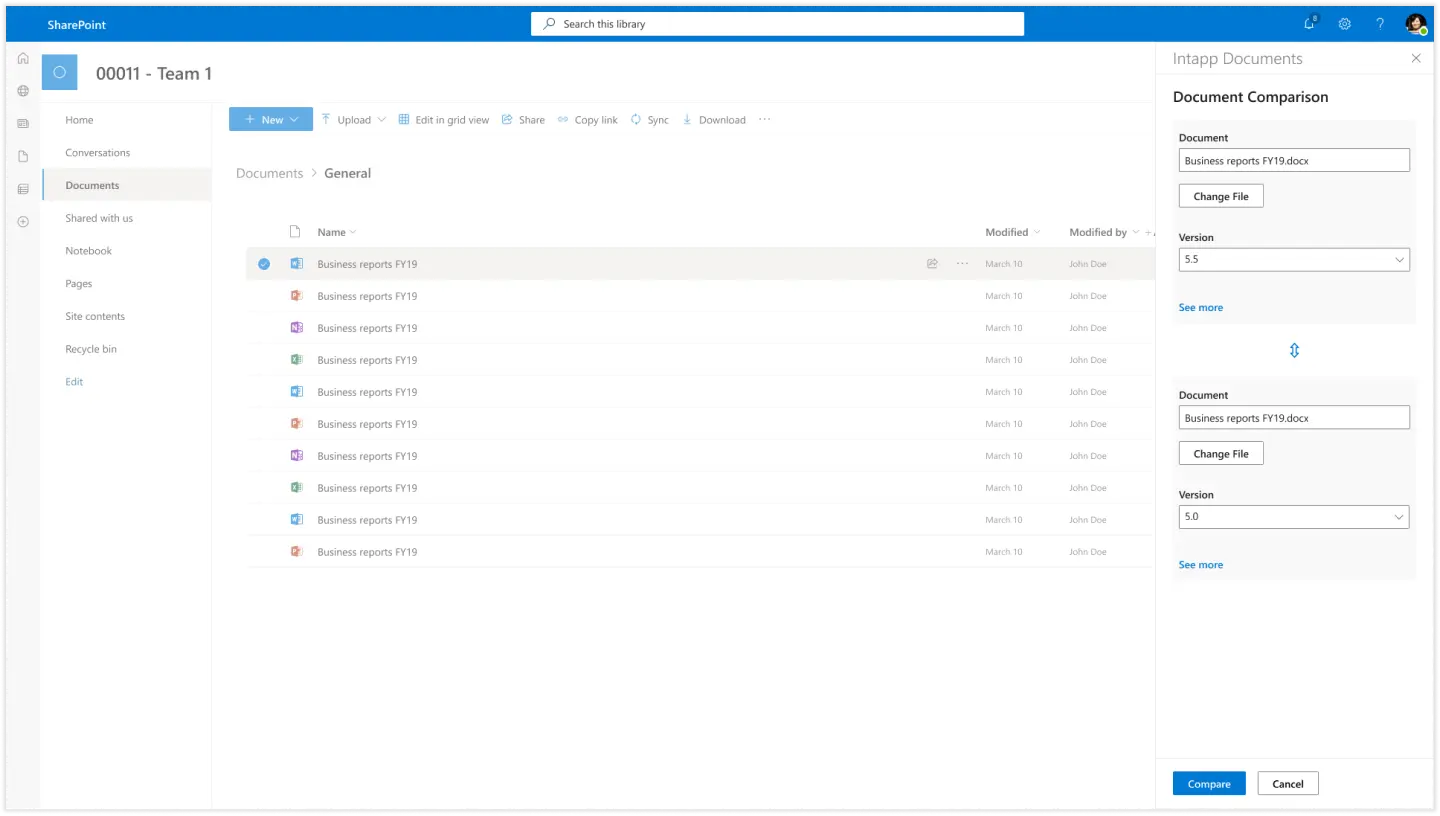This screenshot has height=816, width=1440.
Task: Click the Document field above the Version 5.5 dropdown
Action: click(x=1294, y=160)
